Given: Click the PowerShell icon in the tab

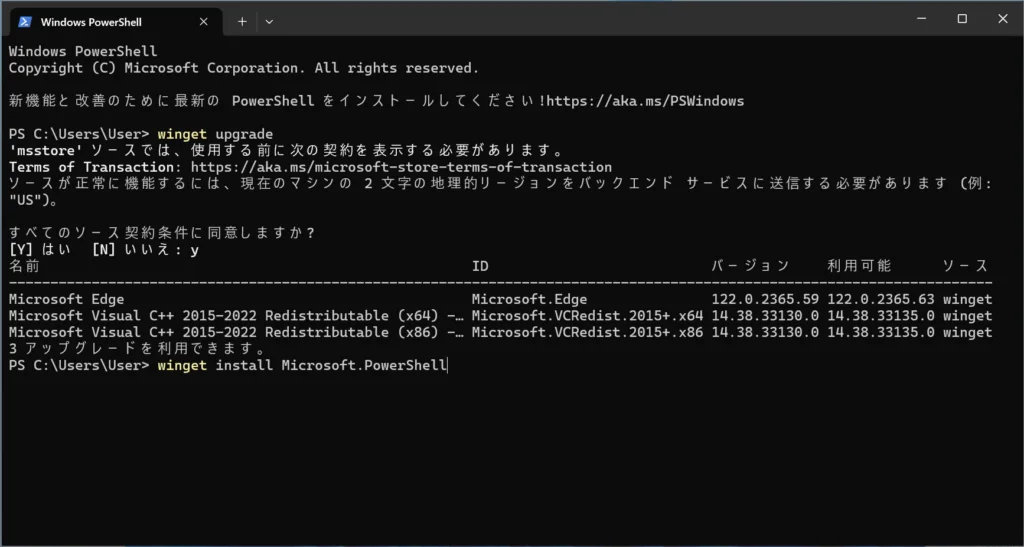Looking at the screenshot, I should (x=25, y=21).
